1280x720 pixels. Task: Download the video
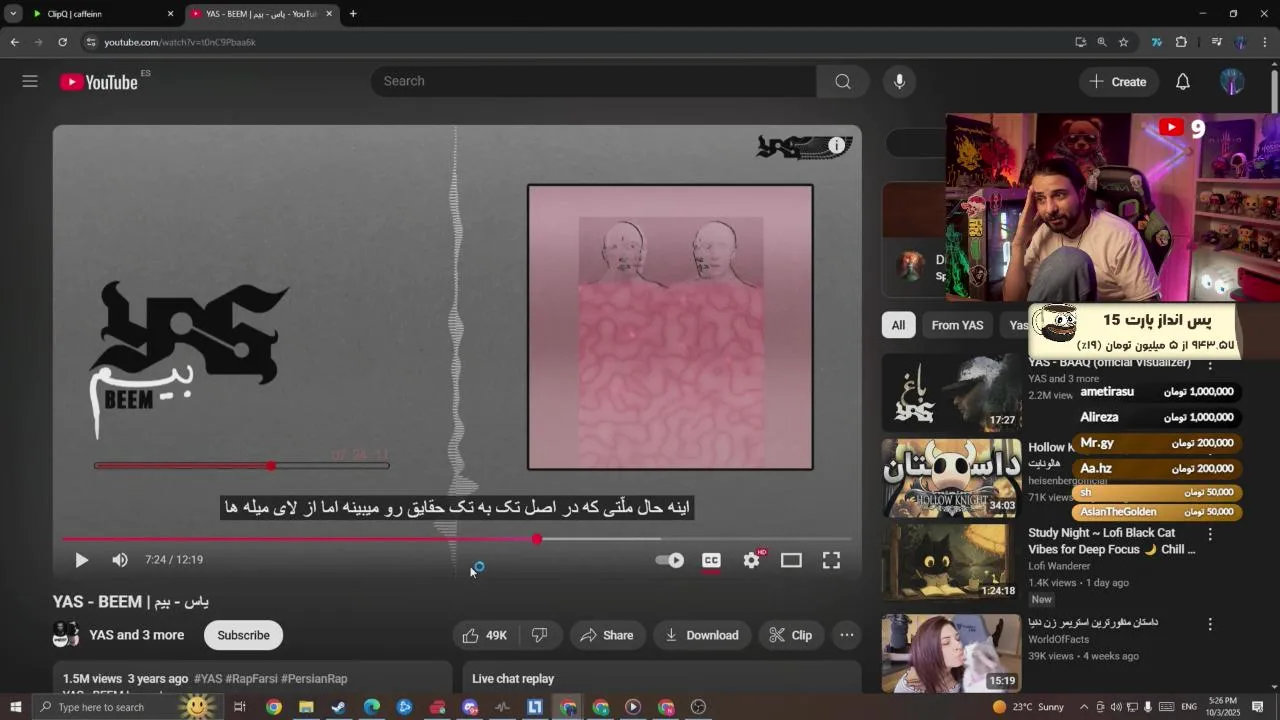(702, 635)
